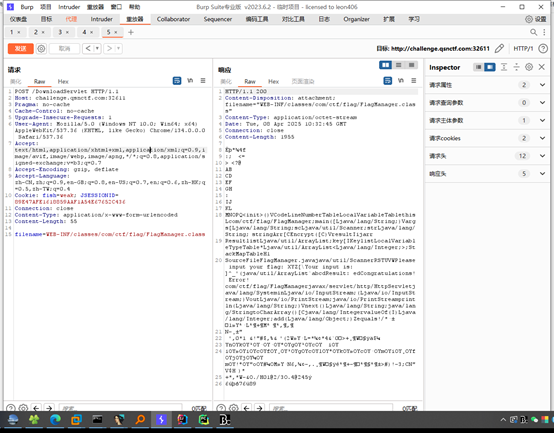The height and width of the screenshot is (433, 554).
Task: Switch to Repeater tab 1
Action: click(x=12, y=32)
